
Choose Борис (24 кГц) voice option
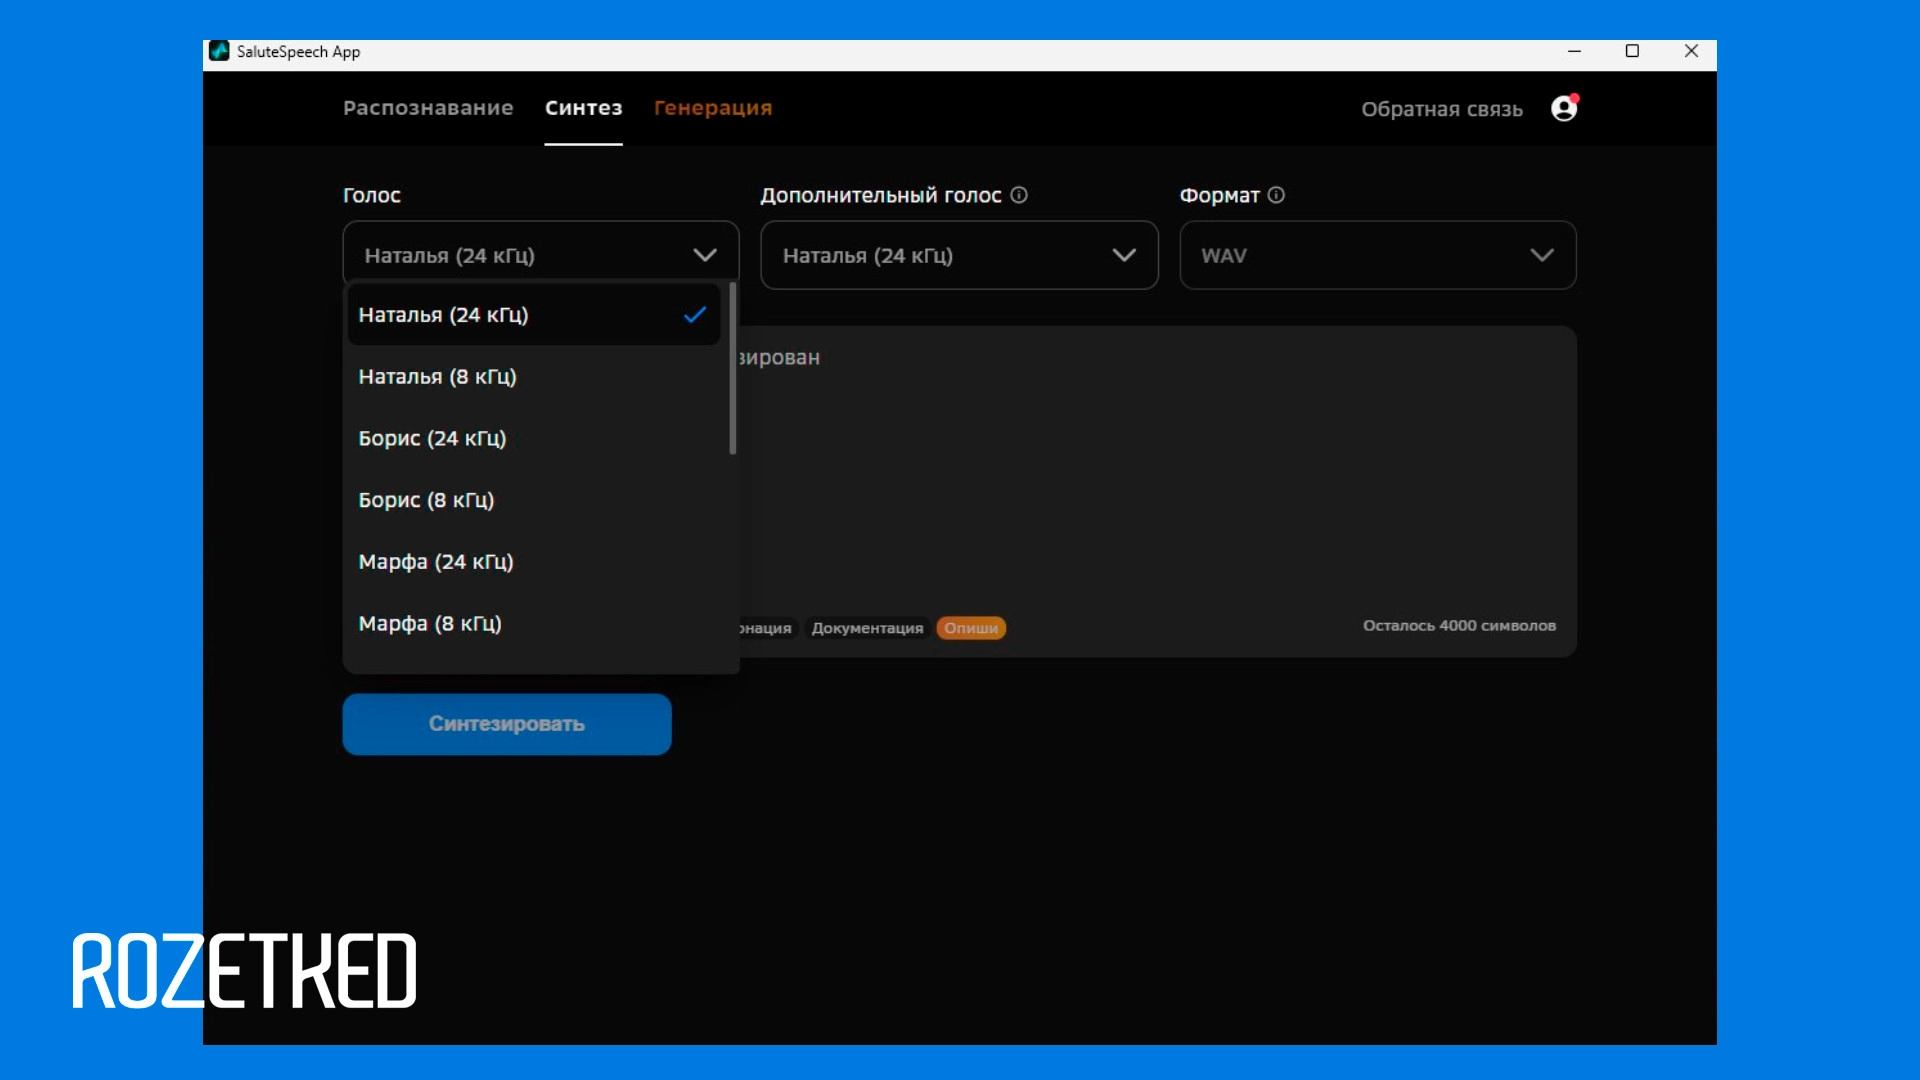tap(432, 439)
